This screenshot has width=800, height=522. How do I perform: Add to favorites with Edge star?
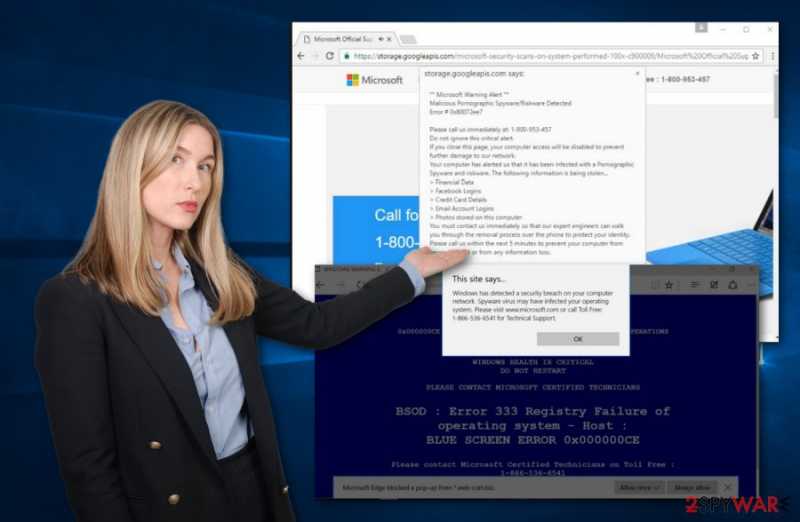(x=669, y=285)
